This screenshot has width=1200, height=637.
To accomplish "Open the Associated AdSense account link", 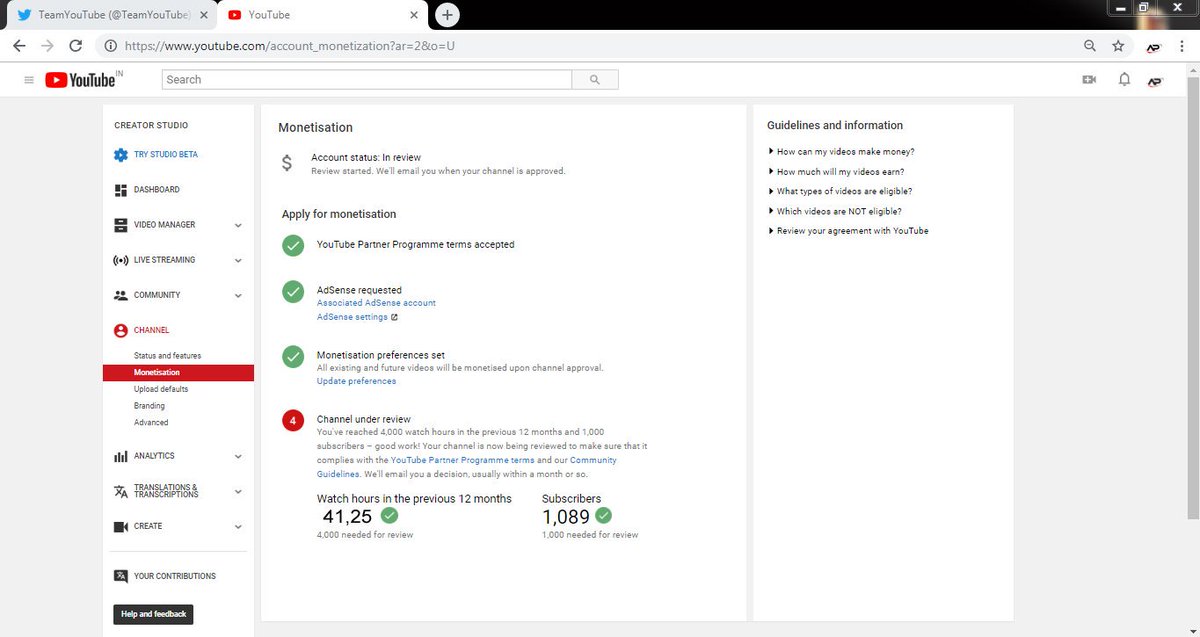I will coord(376,303).
